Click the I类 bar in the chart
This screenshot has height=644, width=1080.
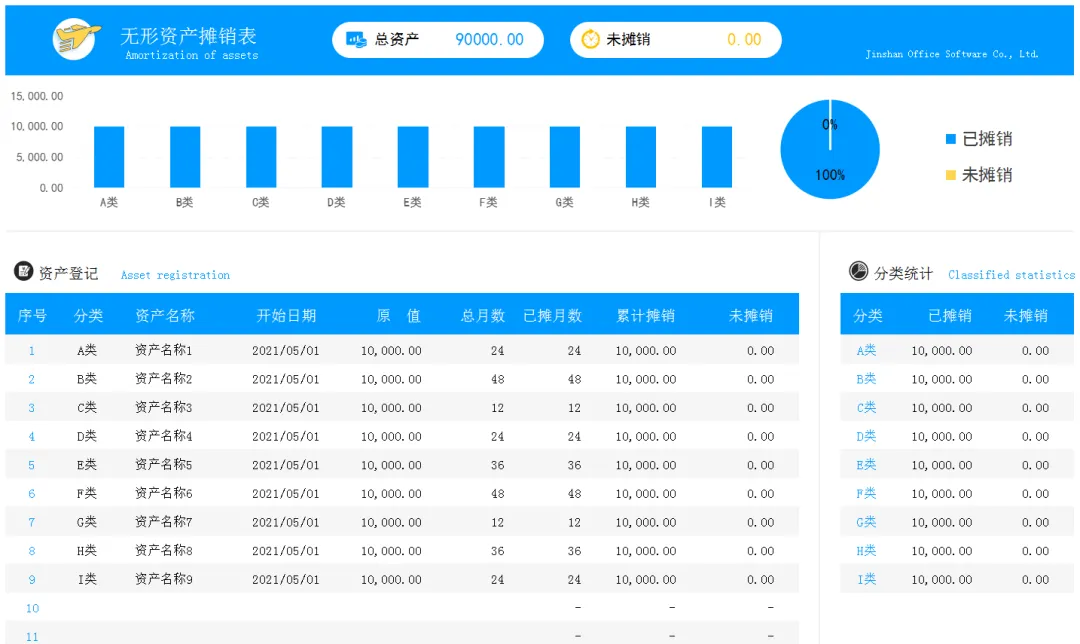(x=716, y=156)
